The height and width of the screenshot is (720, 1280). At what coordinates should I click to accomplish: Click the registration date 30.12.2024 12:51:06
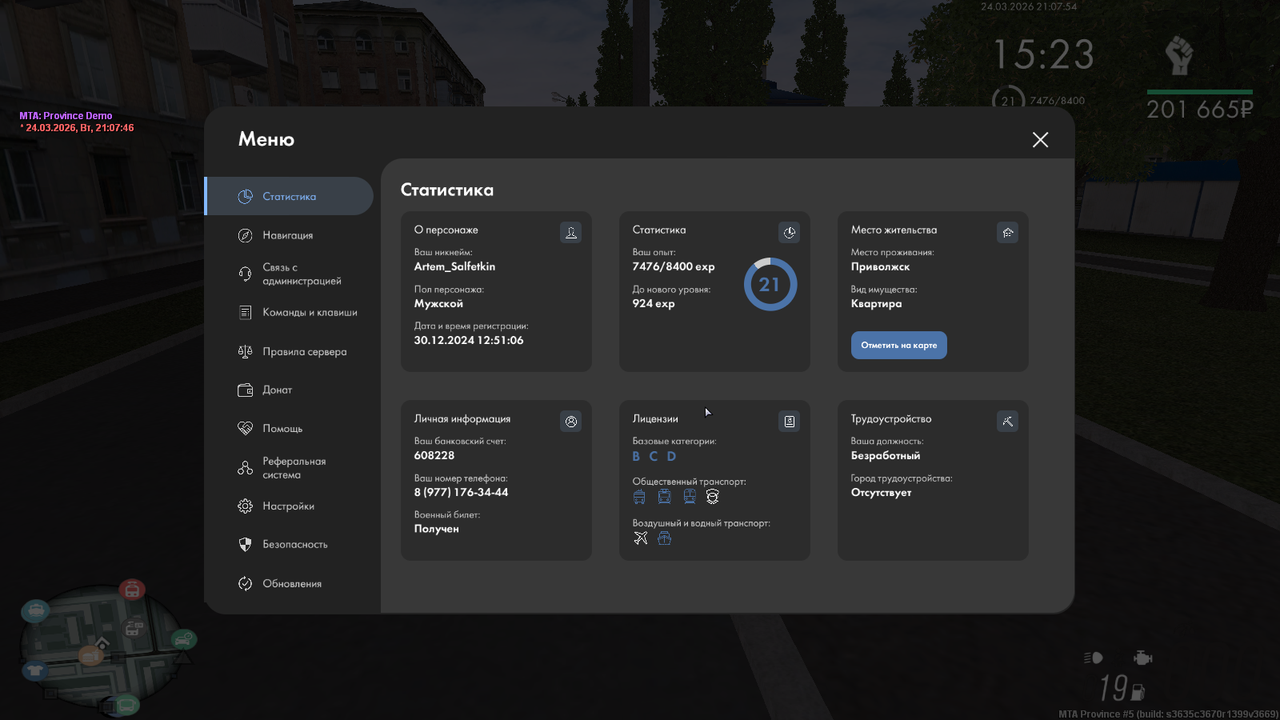click(x=469, y=340)
